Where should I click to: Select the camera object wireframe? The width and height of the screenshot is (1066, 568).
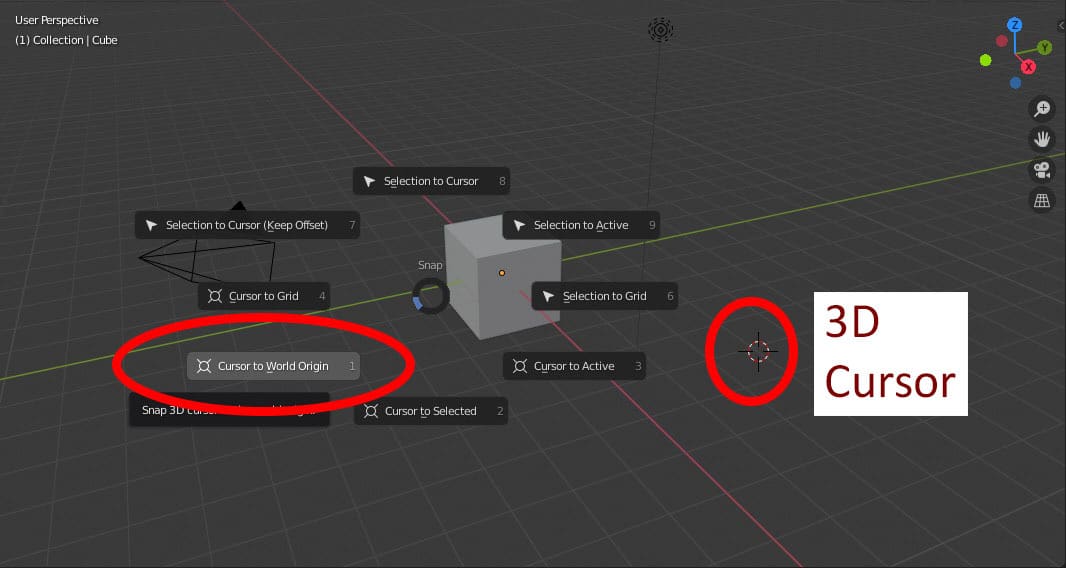coord(207,258)
